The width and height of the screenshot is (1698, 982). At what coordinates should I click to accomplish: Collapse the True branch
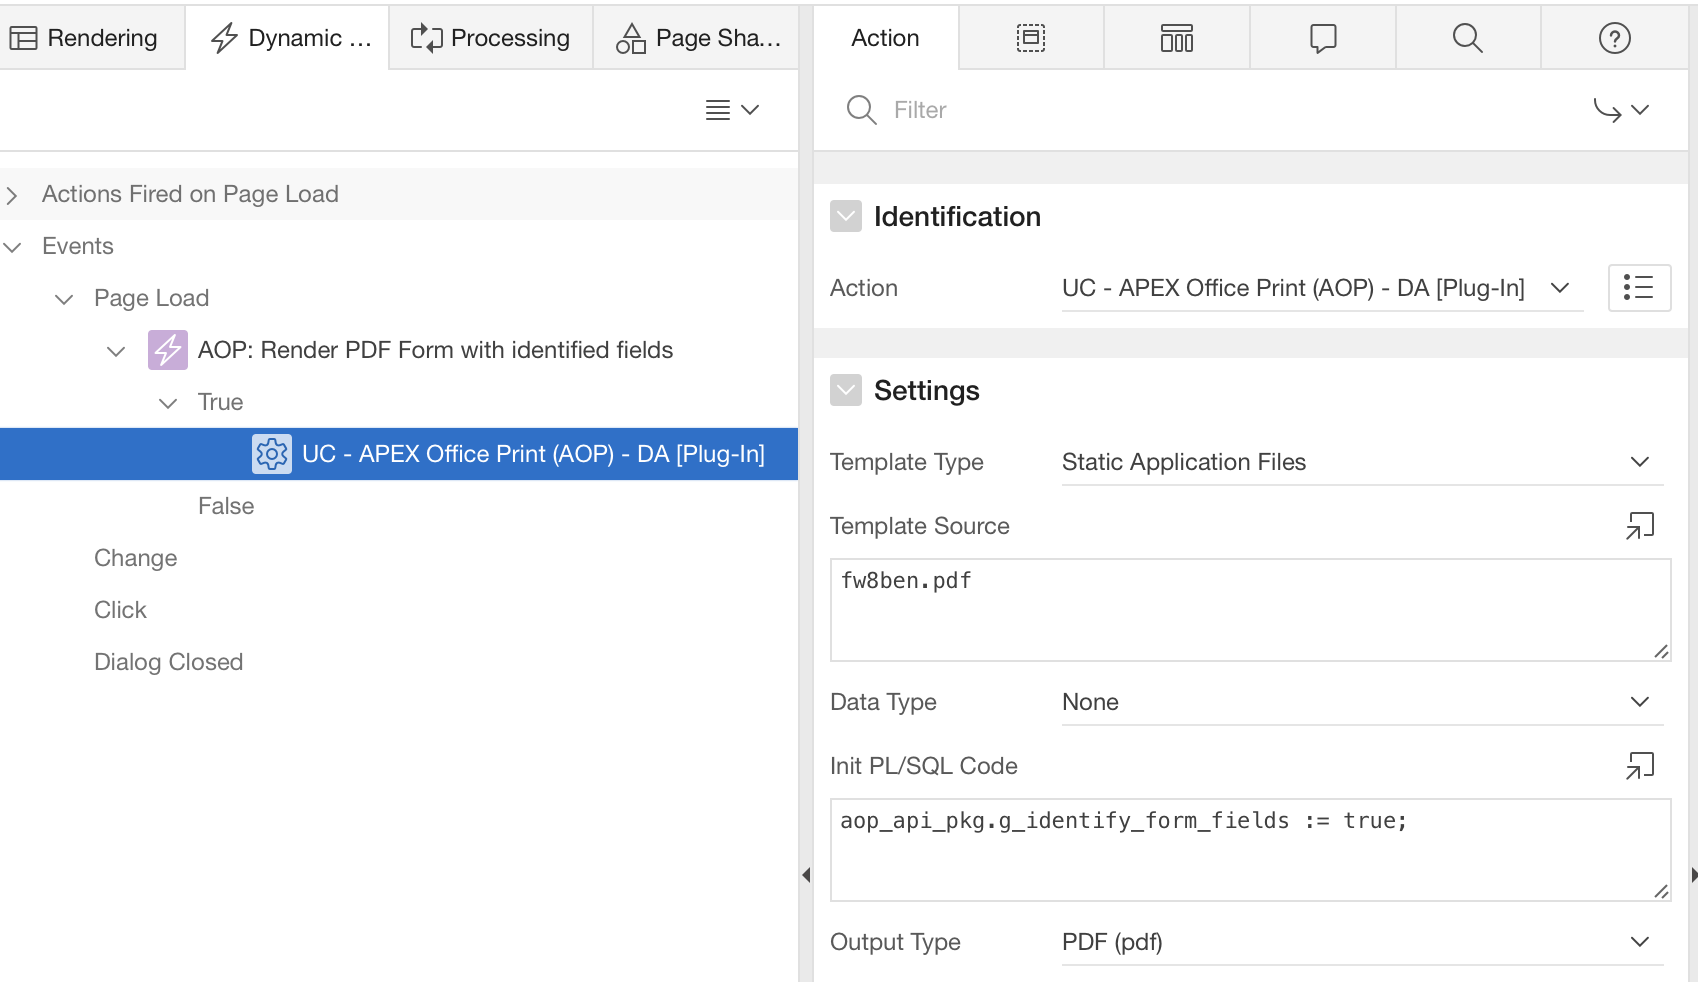[x=168, y=403]
